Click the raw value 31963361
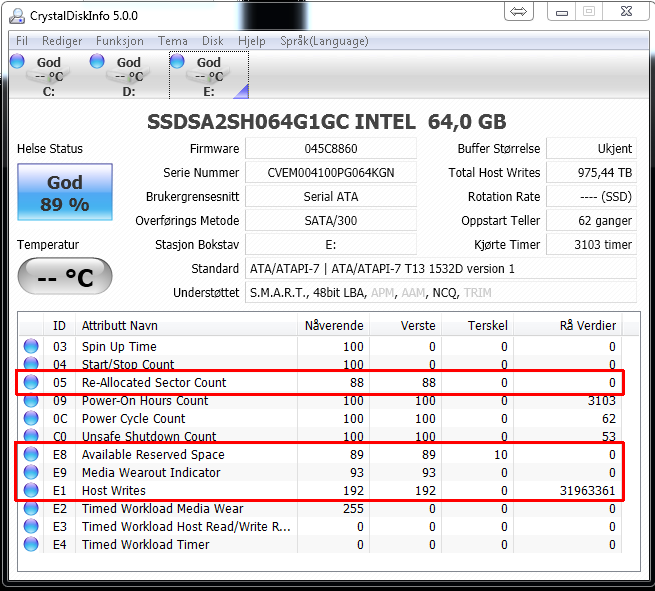655x591 pixels. click(587, 490)
